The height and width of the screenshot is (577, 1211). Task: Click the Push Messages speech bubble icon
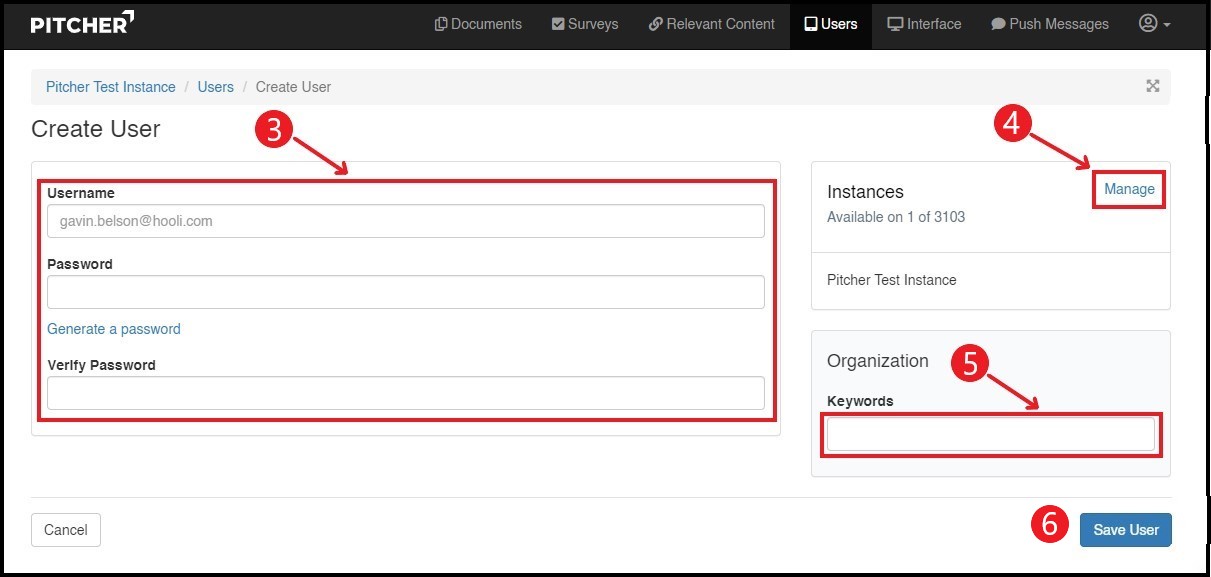(x=997, y=23)
